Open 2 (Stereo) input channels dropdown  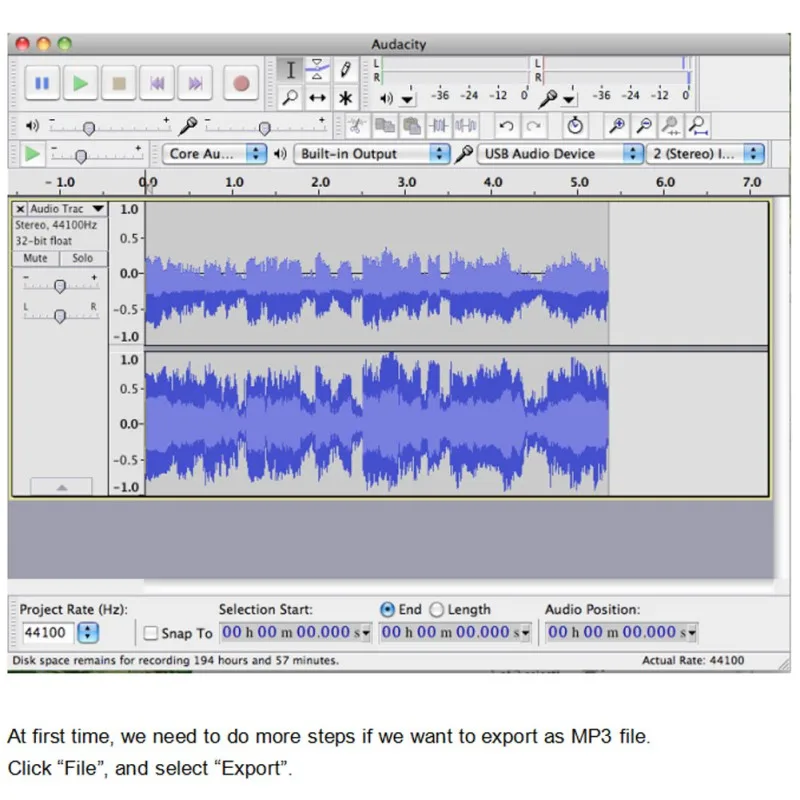pyautogui.click(x=705, y=154)
